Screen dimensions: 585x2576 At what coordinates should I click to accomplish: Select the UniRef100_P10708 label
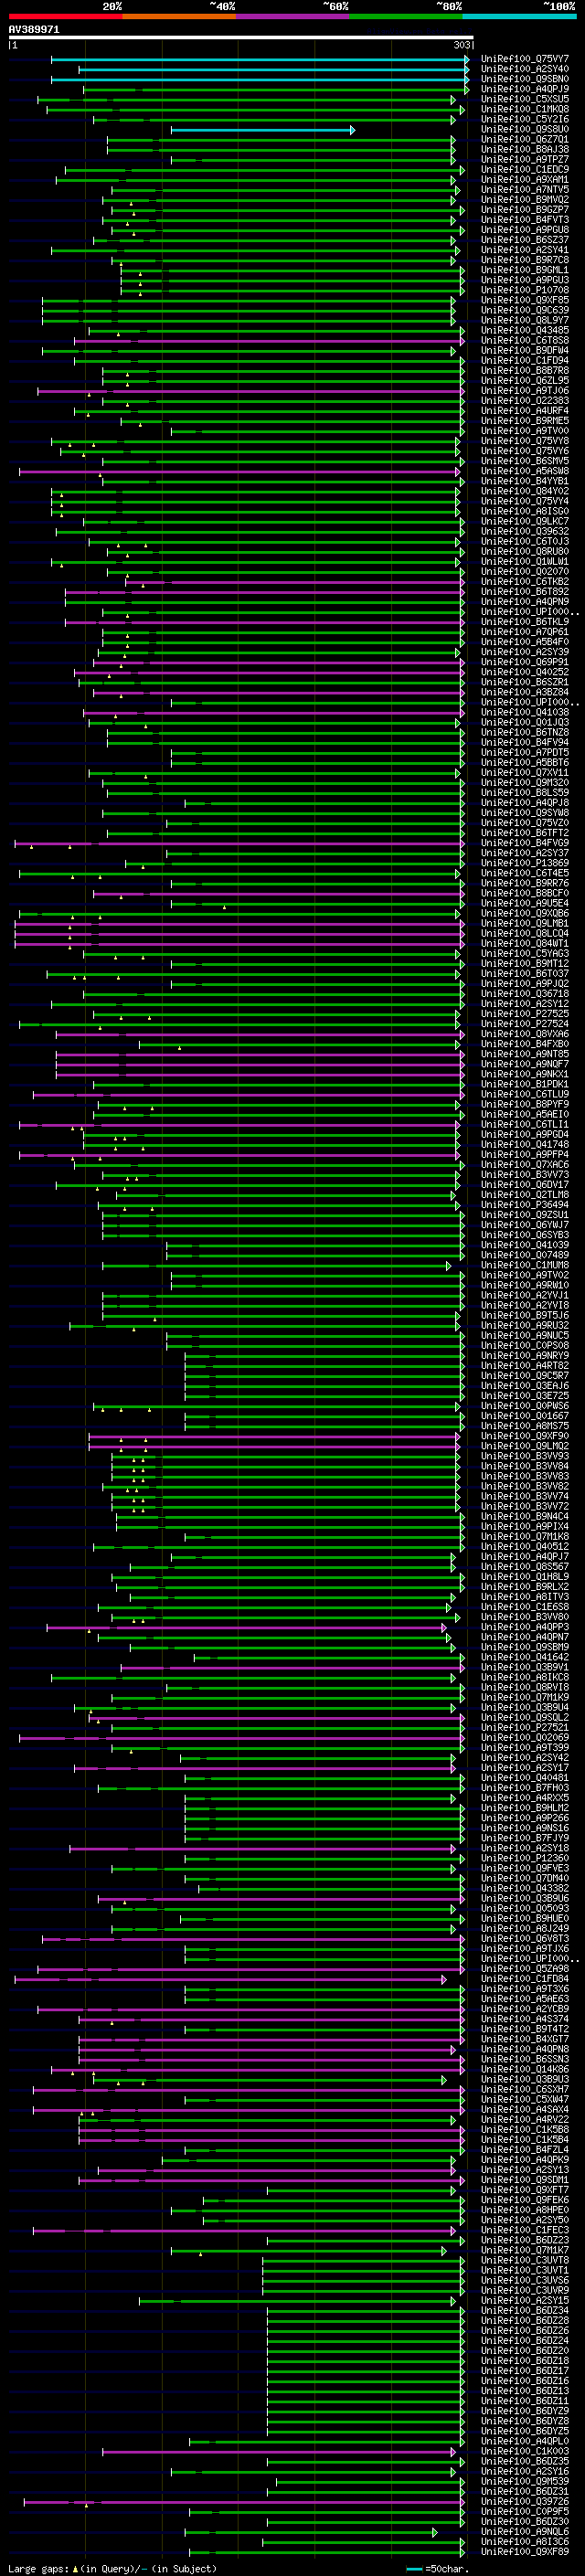(x=524, y=290)
